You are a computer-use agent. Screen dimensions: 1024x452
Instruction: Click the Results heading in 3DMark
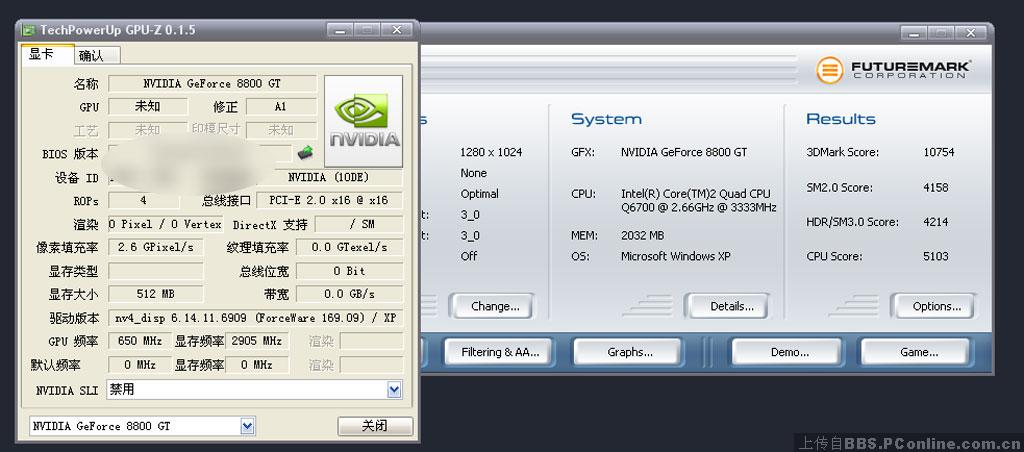[841, 120]
